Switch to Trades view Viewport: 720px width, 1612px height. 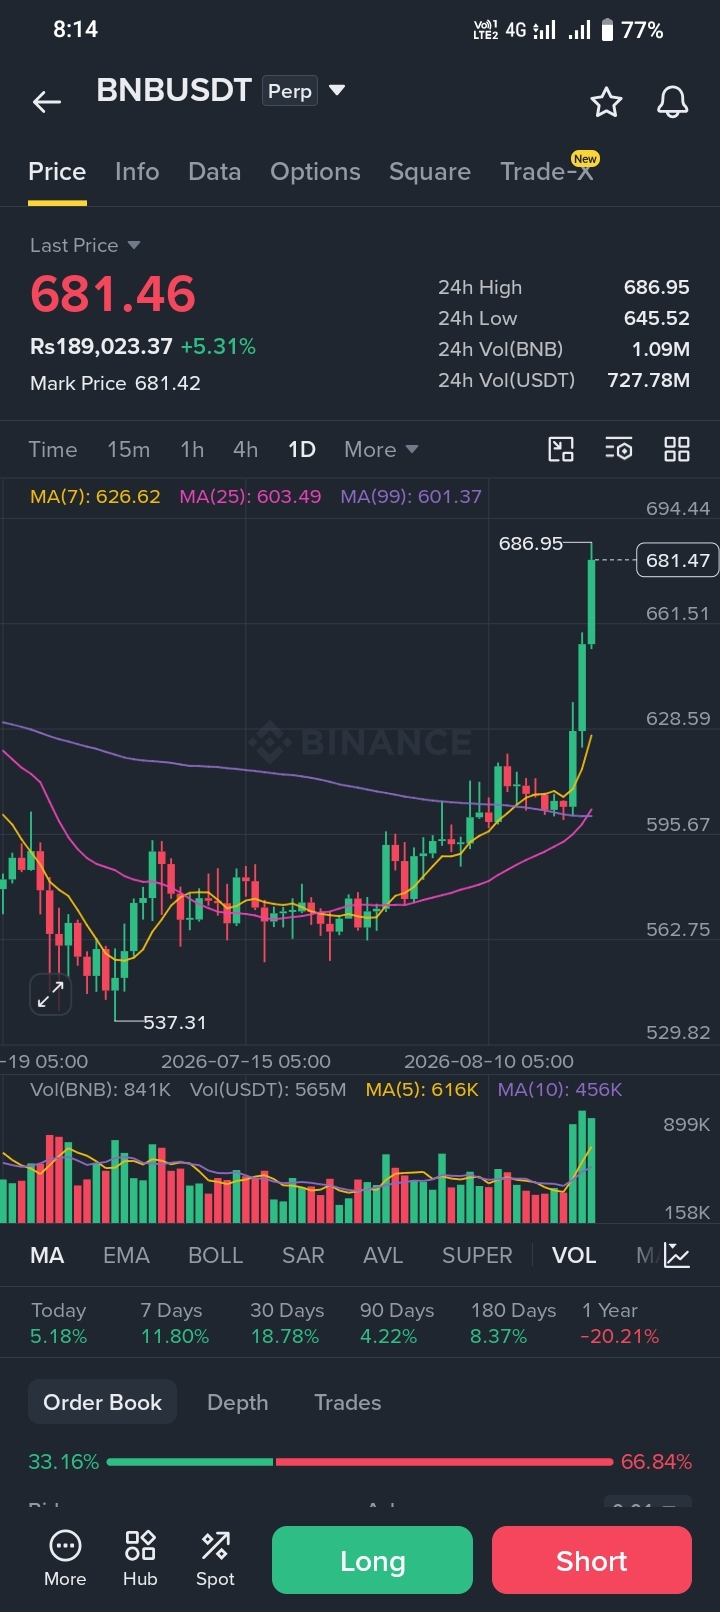coord(348,1402)
